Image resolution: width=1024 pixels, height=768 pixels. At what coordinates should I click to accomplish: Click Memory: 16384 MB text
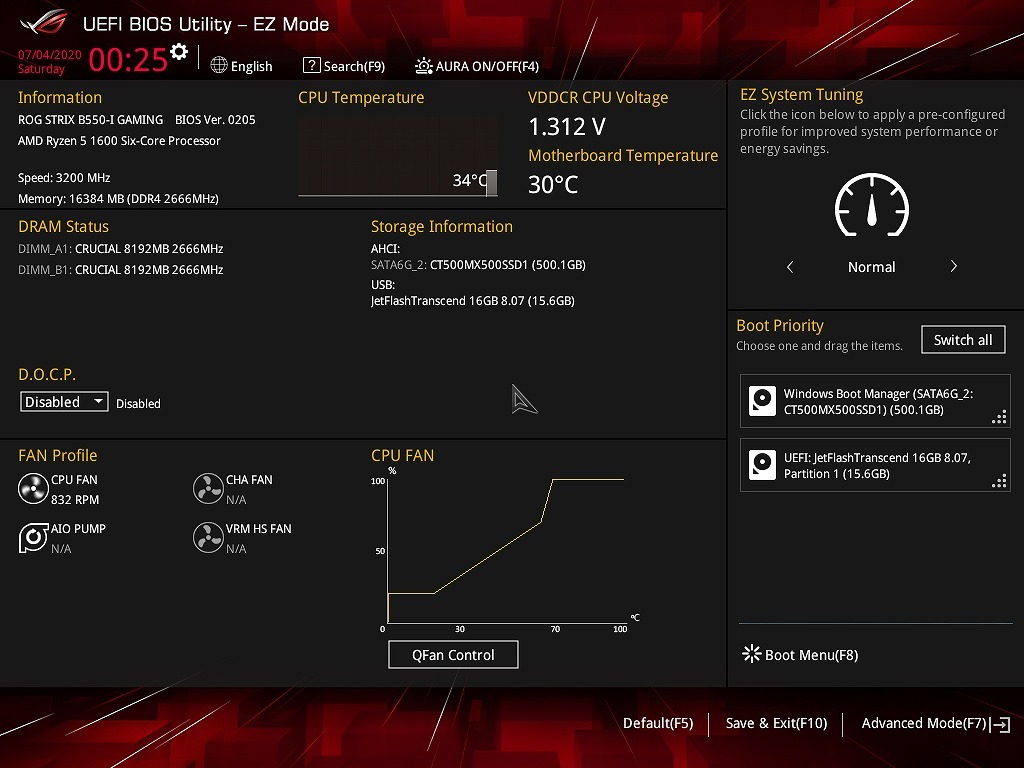point(118,199)
